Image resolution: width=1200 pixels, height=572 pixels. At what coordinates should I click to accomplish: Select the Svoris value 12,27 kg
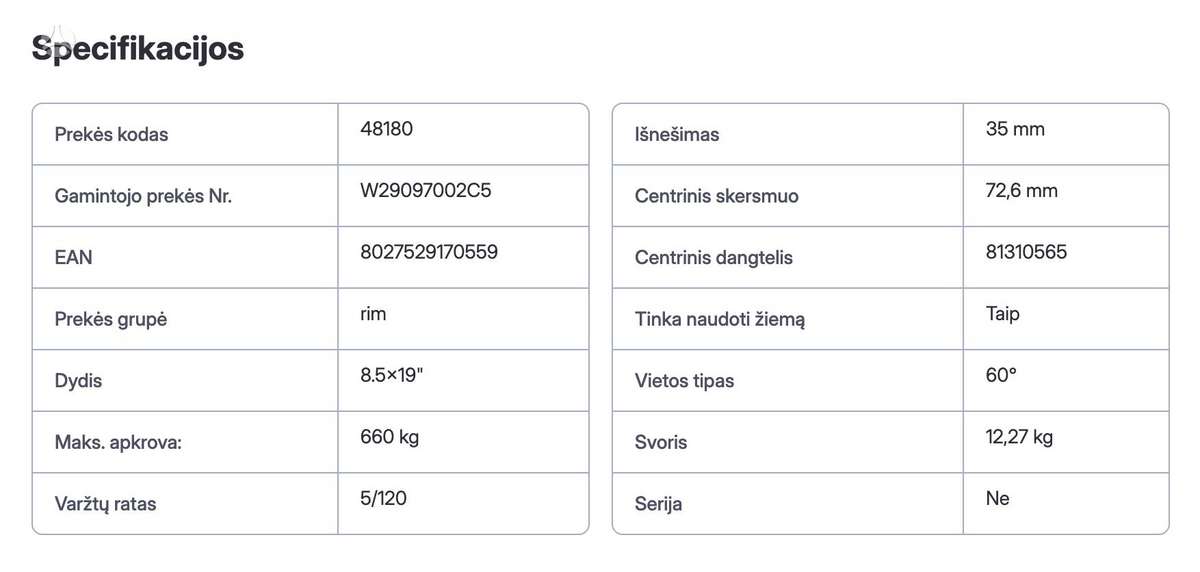(1019, 437)
